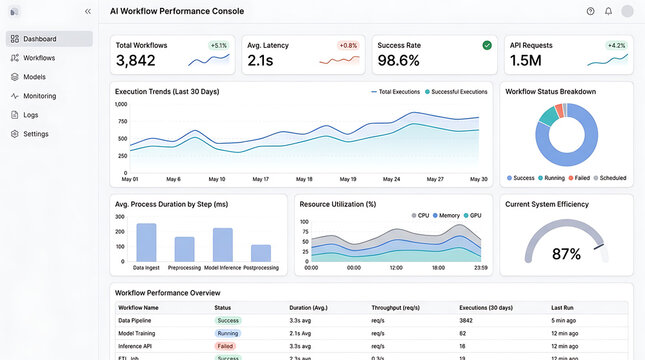Click Running status badge for Model Training

pyautogui.click(x=228, y=333)
